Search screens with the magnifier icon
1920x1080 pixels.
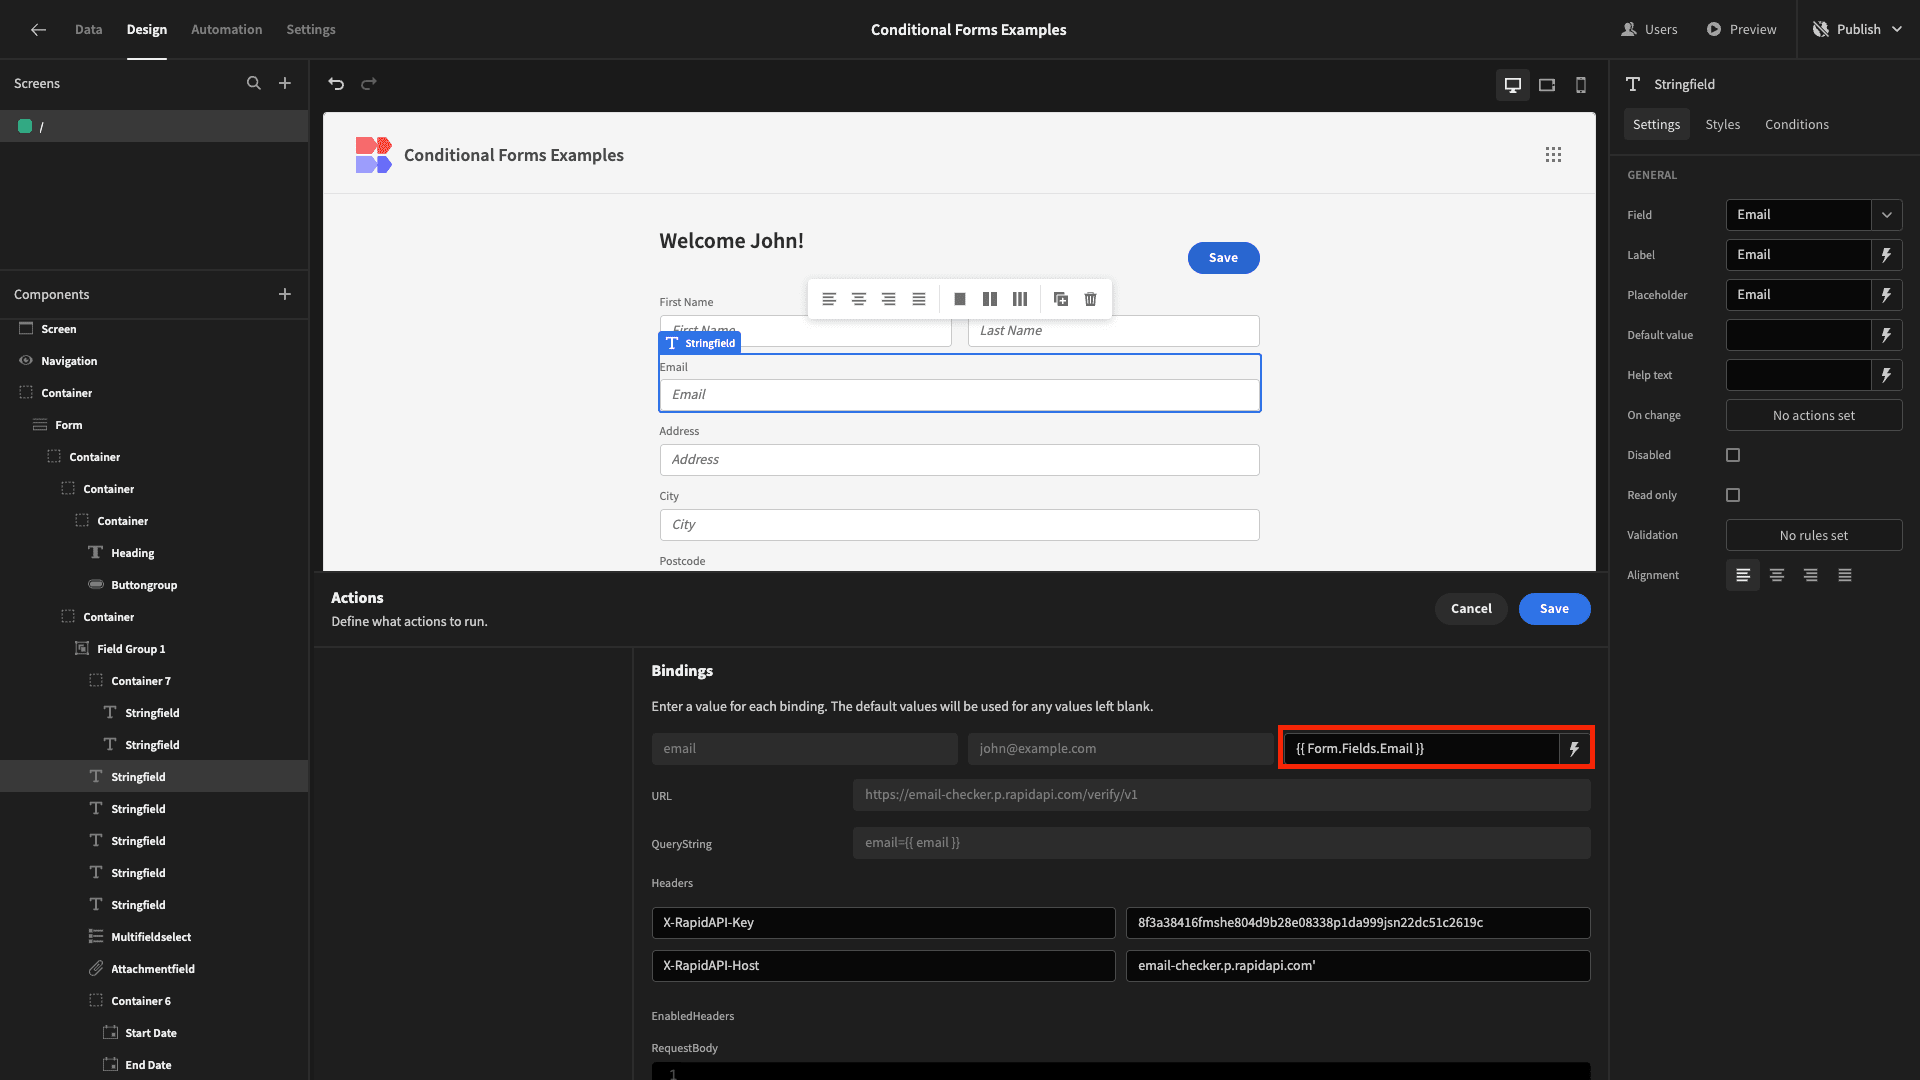[x=254, y=83]
